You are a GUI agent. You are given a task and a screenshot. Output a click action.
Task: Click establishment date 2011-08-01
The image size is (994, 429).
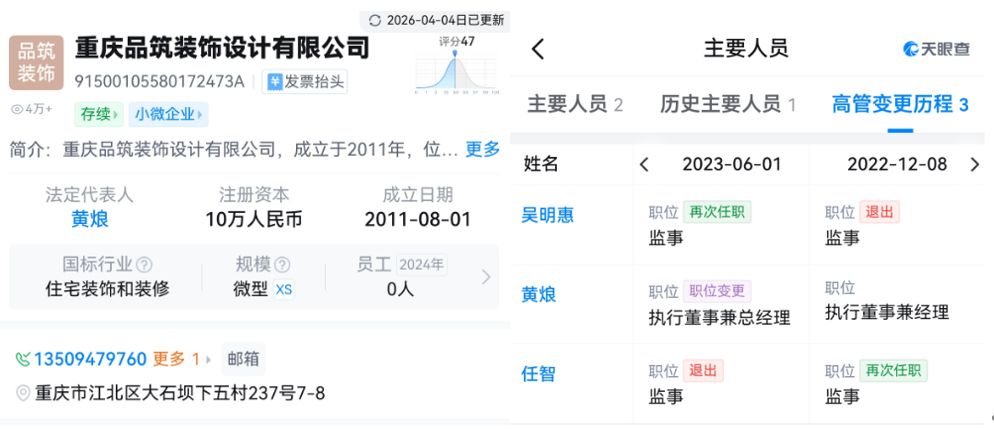coord(418,219)
